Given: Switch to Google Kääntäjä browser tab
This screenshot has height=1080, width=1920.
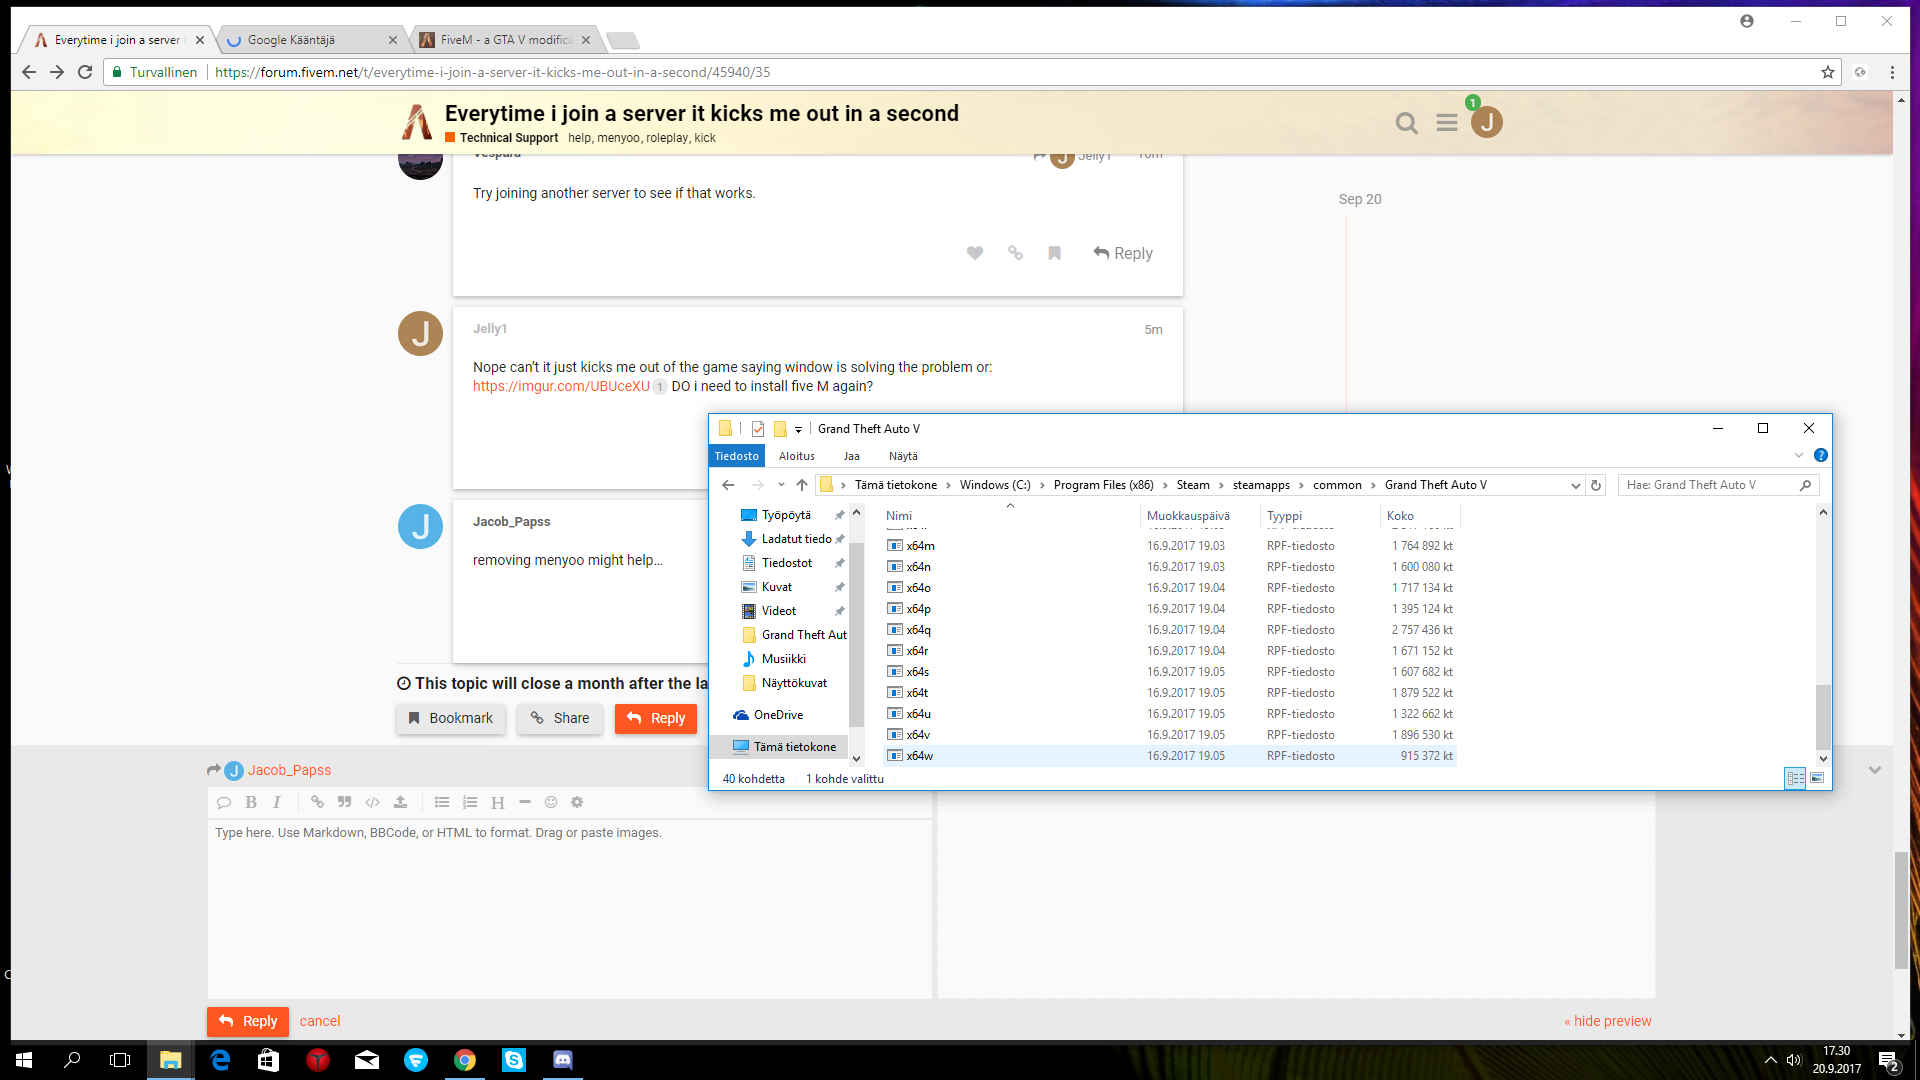Looking at the screenshot, I should 311,40.
